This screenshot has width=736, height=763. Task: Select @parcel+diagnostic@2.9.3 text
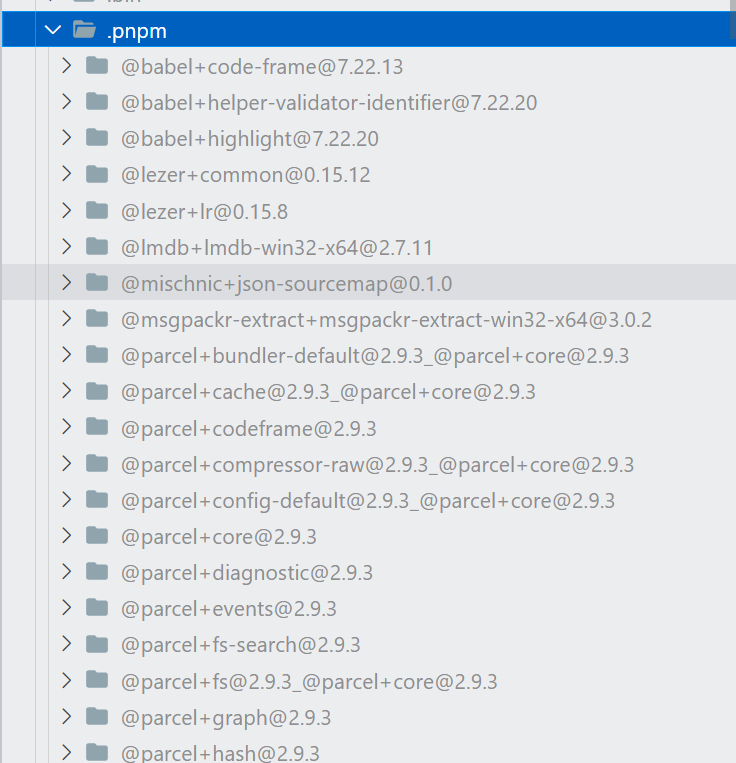coord(247,573)
